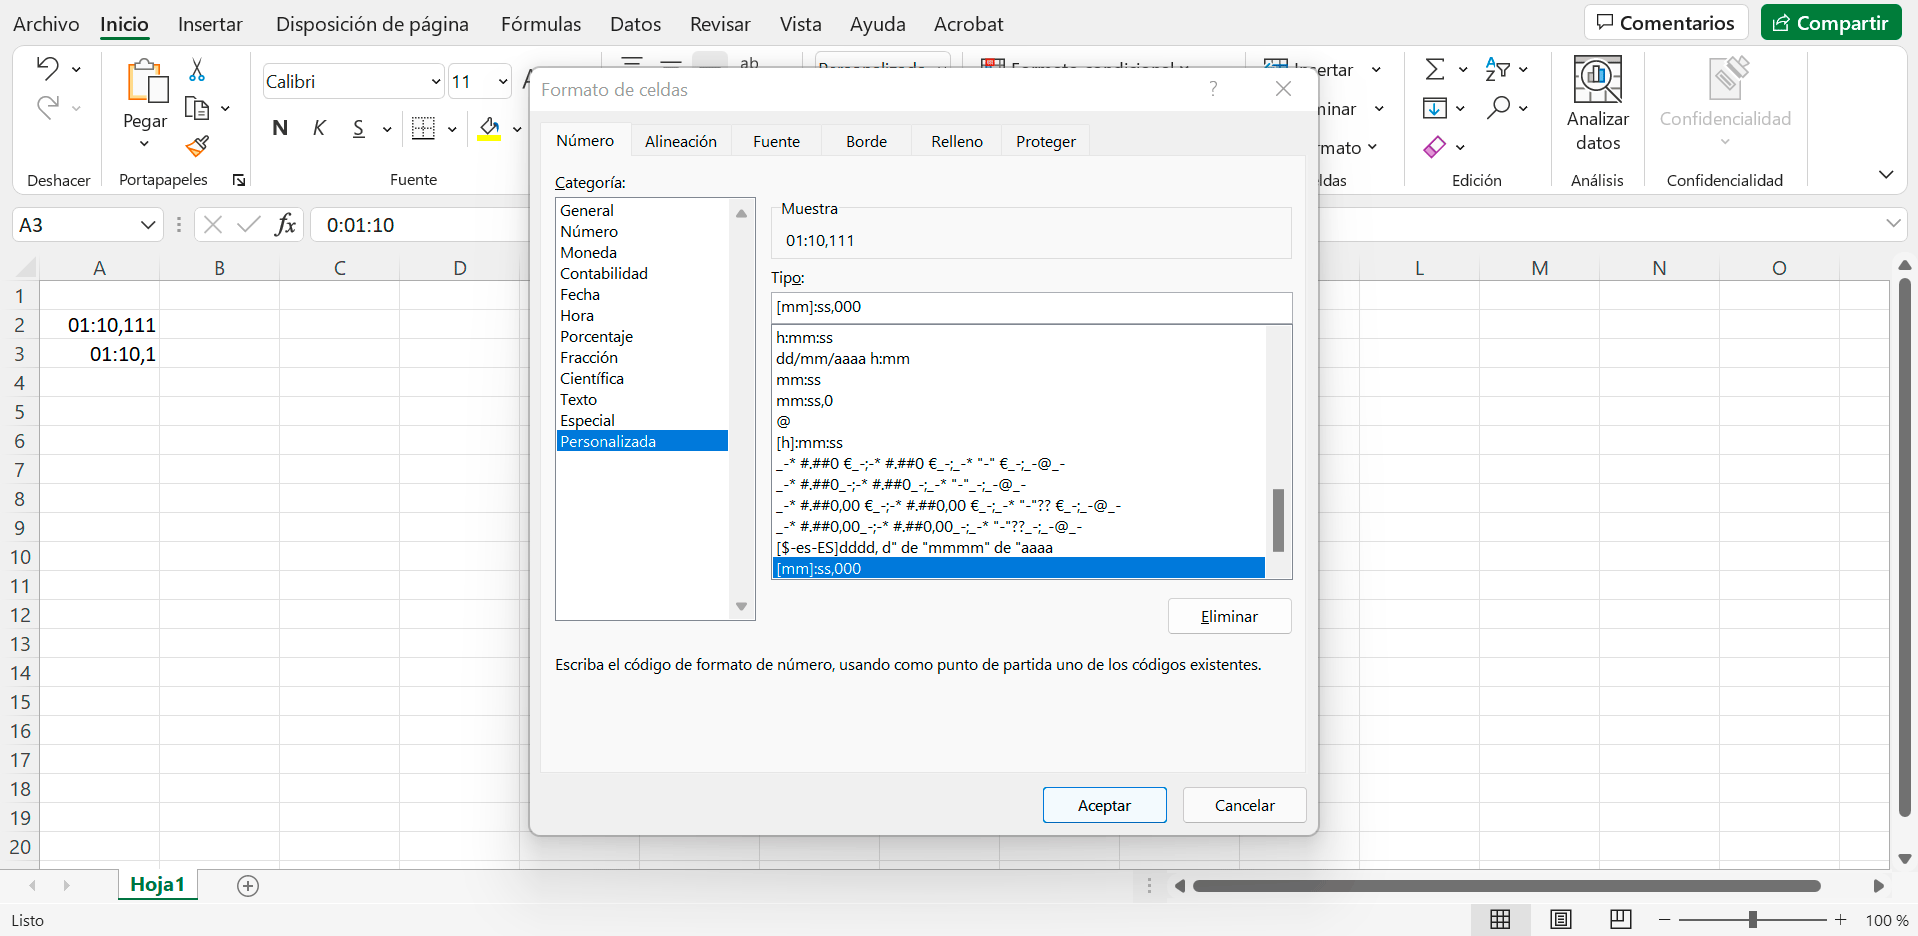Open the Archivo menu
This screenshot has width=1918, height=936.
pos(46,24)
